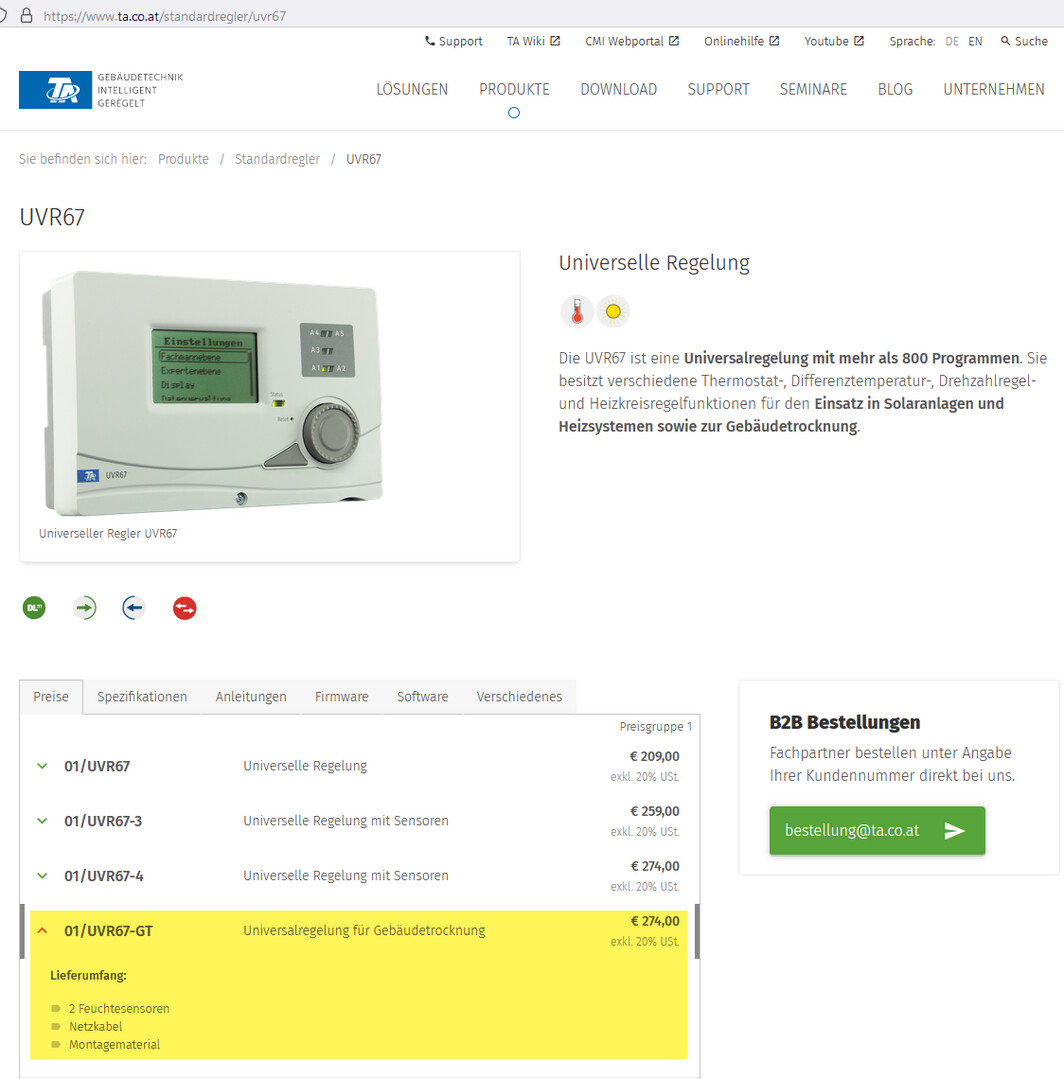The image size is (1064, 1079).
Task: Expand the 01/UVR67-3 row chevron
Action: pos(42,821)
